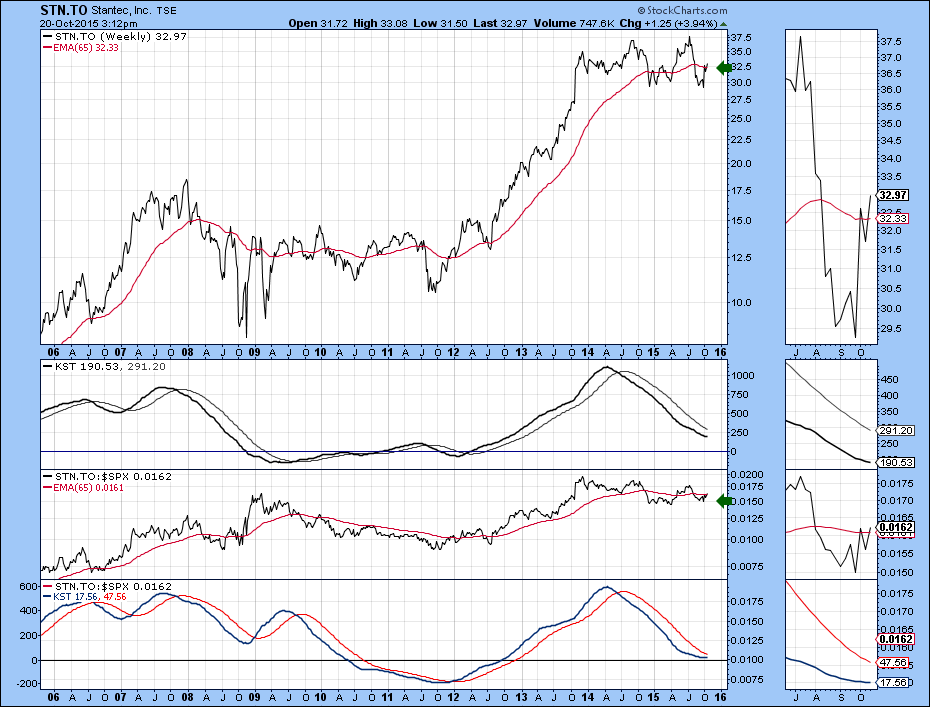The width and height of the screenshot is (930, 707).
Task: Click the 1000 tick on KST panel axis
Action: (743, 375)
